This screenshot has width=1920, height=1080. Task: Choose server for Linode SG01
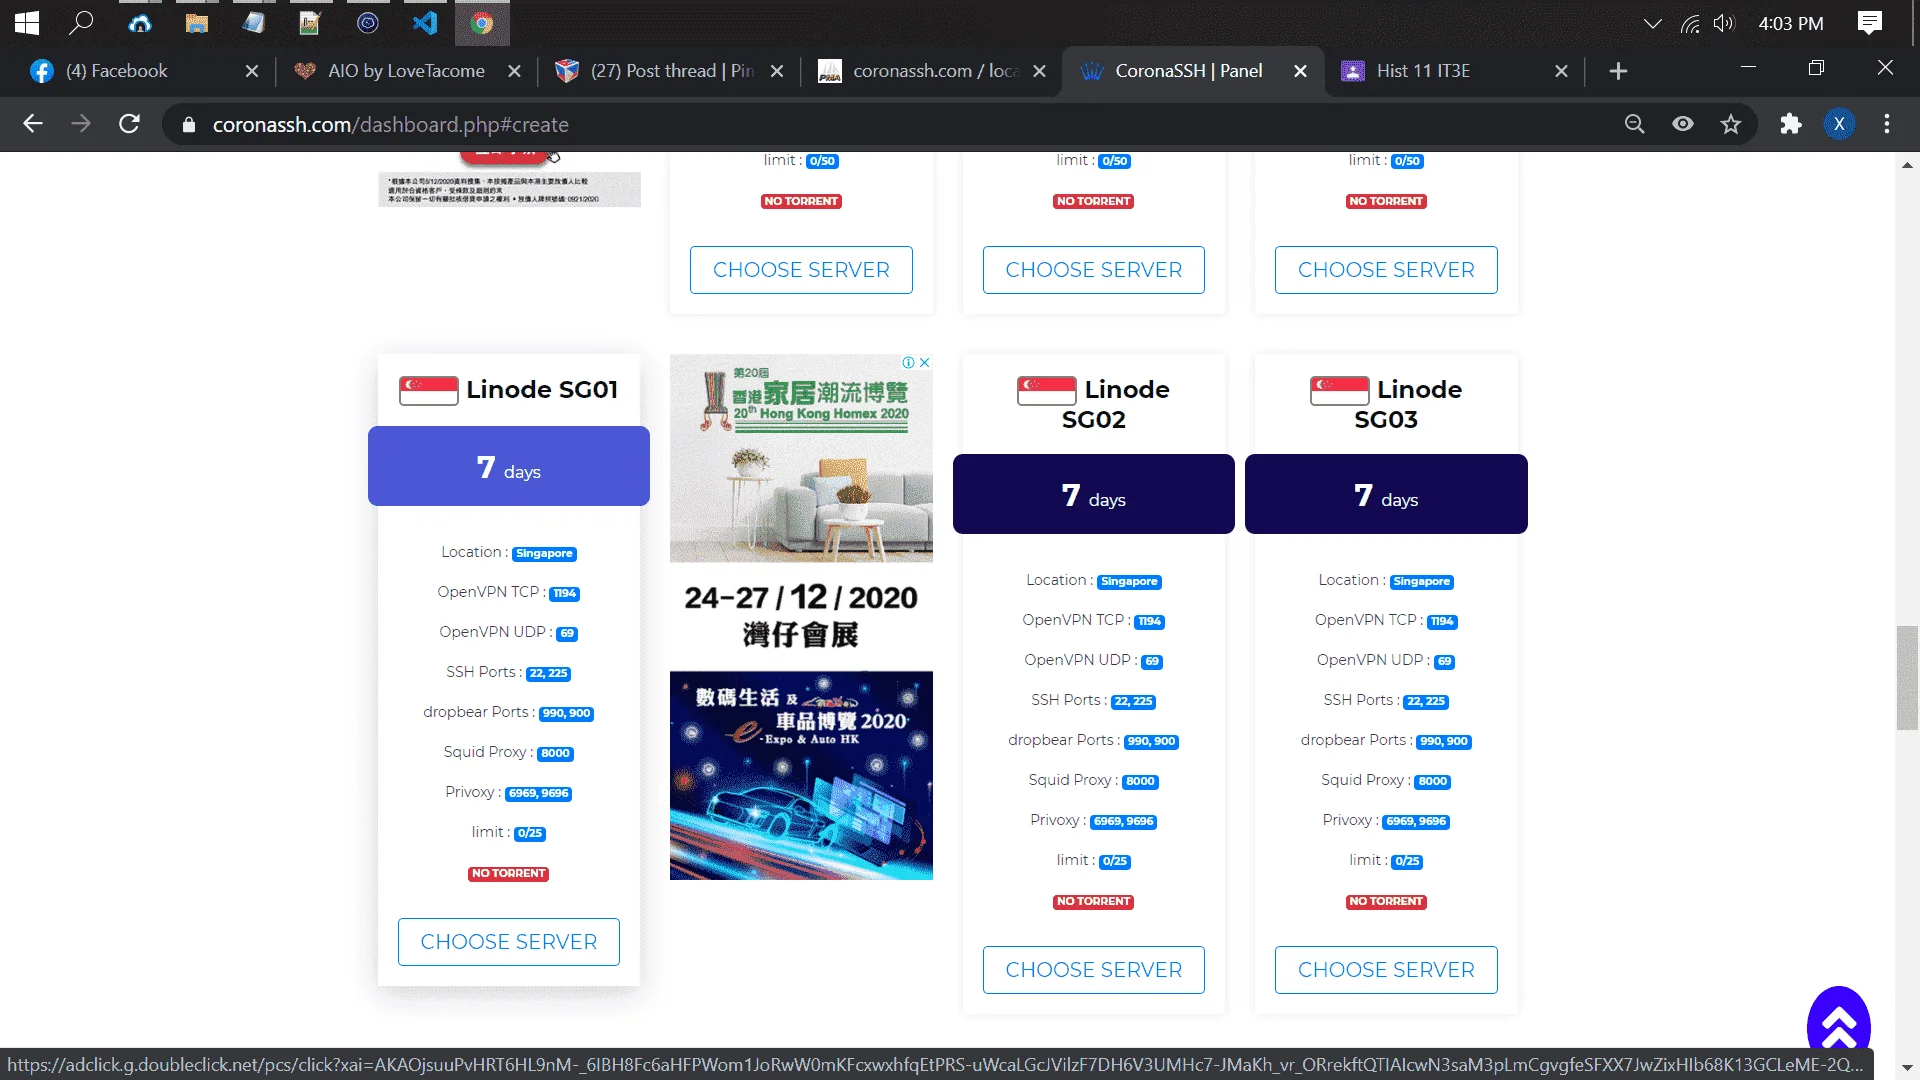pos(509,942)
